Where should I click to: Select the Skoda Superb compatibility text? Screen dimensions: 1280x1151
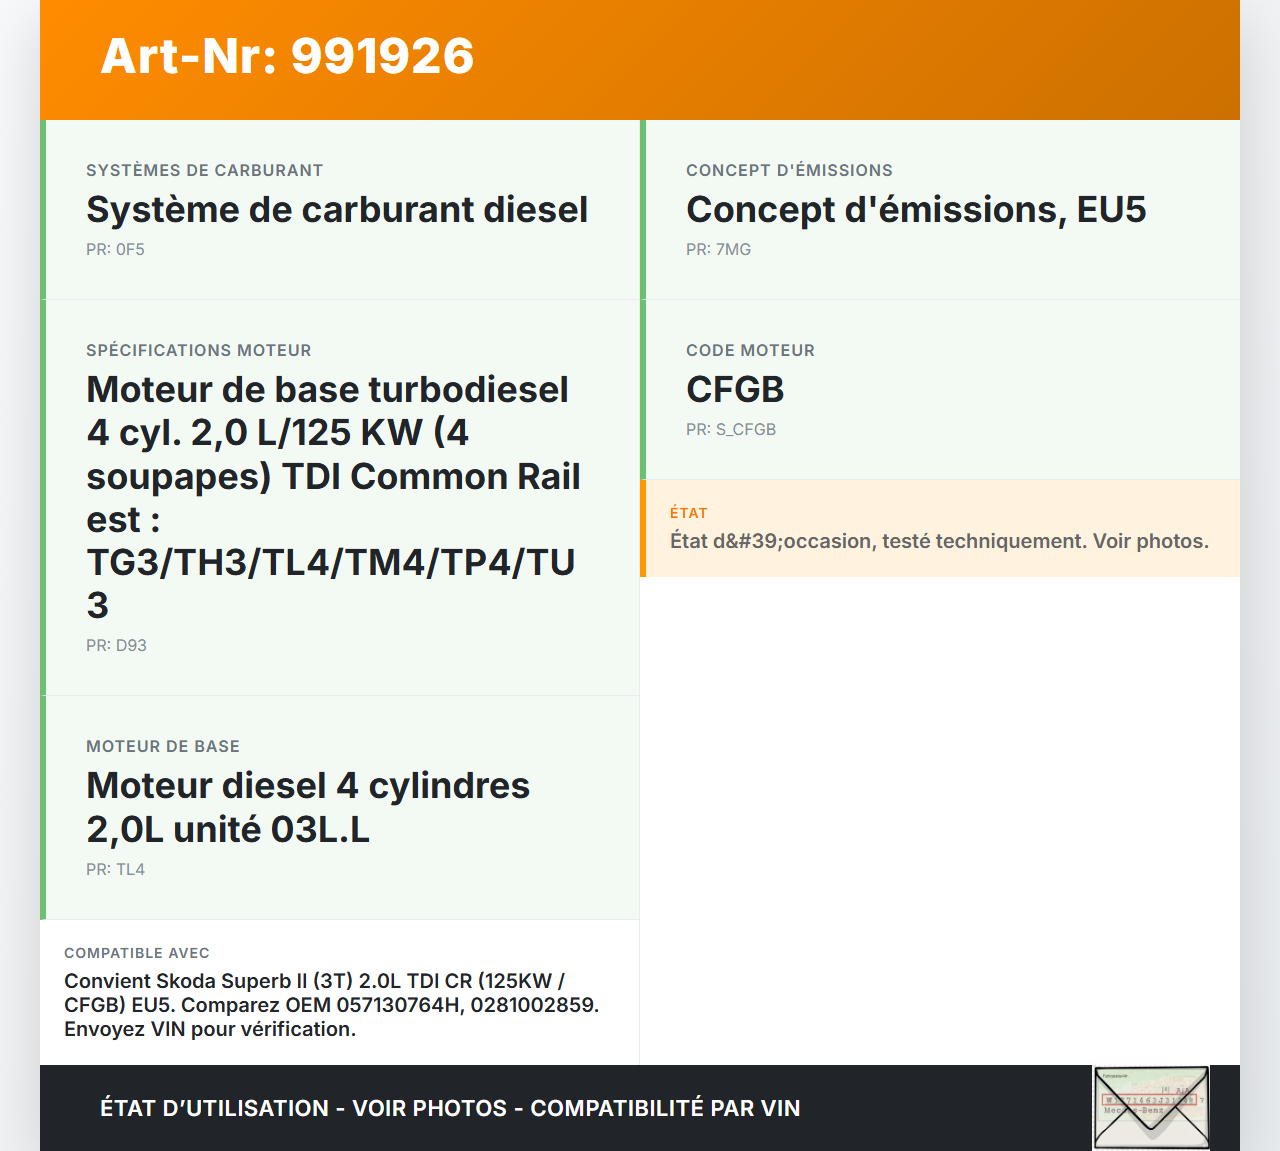pyautogui.click(x=331, y=1005)
